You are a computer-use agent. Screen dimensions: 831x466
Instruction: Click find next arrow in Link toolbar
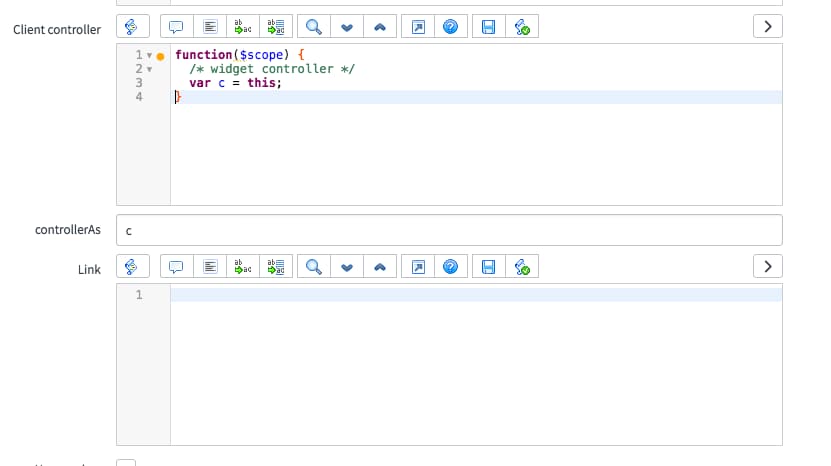[347, 267]
